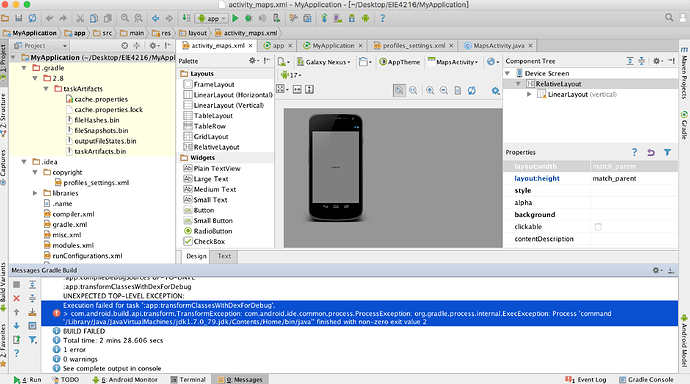Filter properties with funnel icon
The width and height of the screenshot is (690, 384).
(x=668, y=152)
